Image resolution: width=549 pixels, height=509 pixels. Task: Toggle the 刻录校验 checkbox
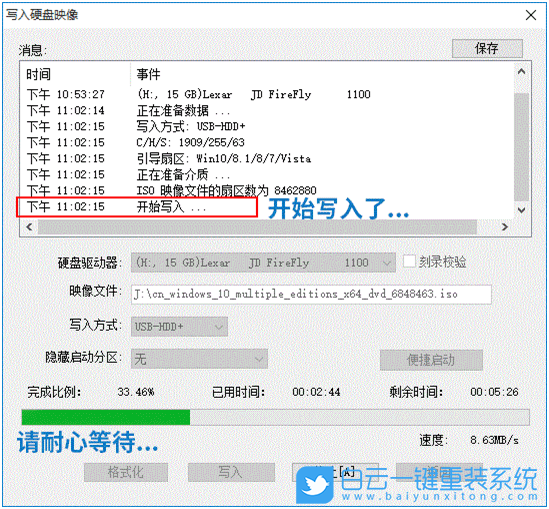[409, 262]
